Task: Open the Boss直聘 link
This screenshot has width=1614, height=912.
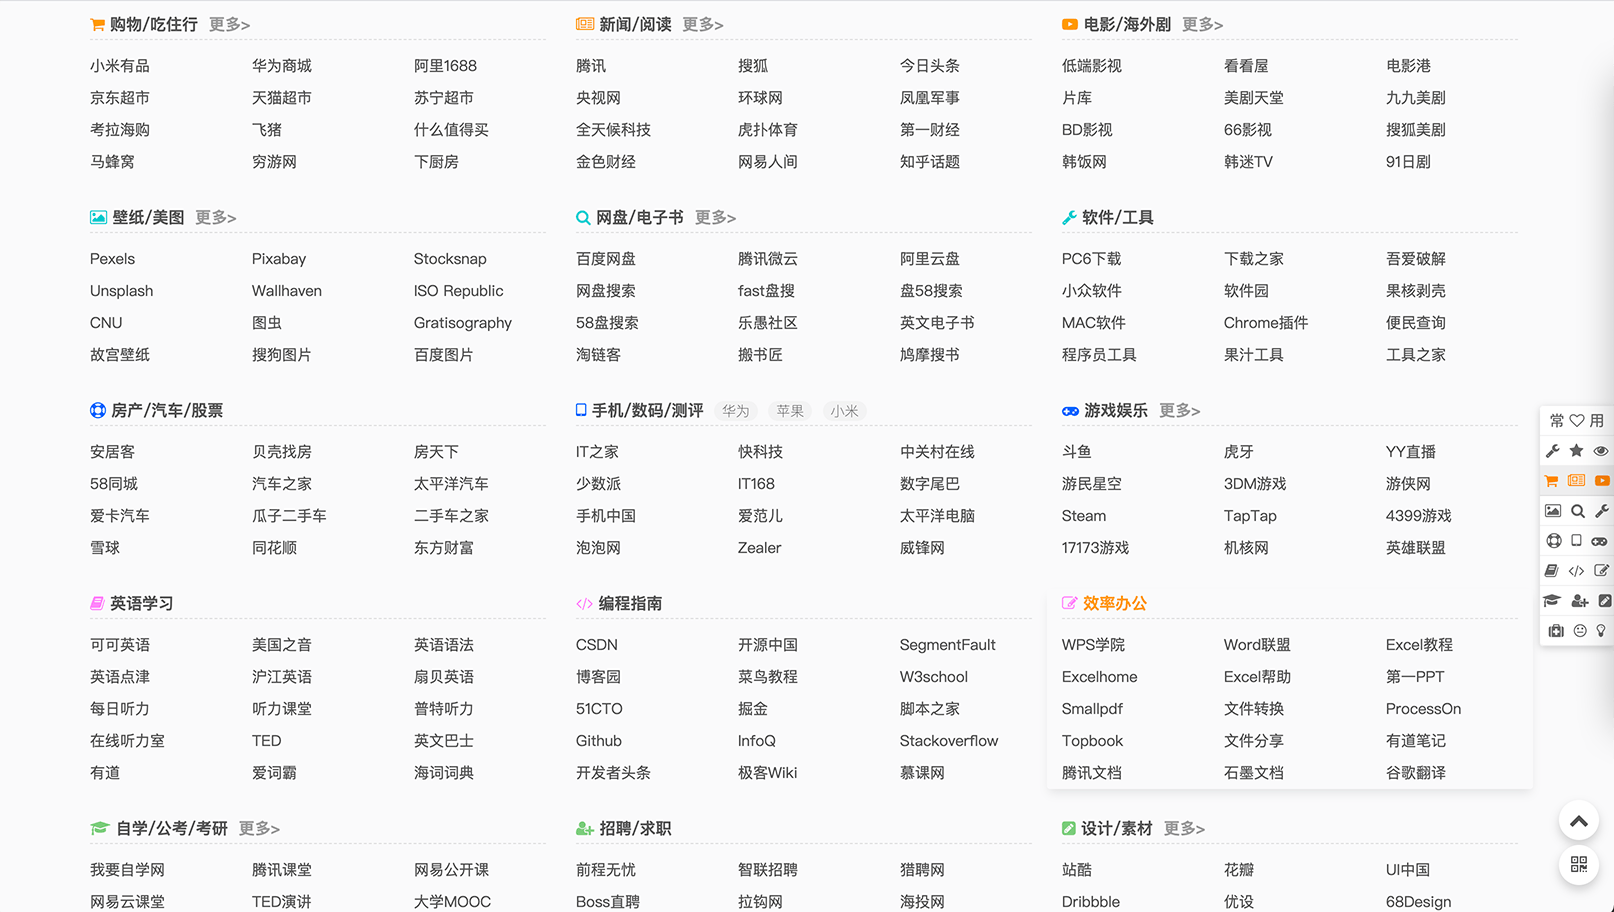Action: click(x=608, y=902)
